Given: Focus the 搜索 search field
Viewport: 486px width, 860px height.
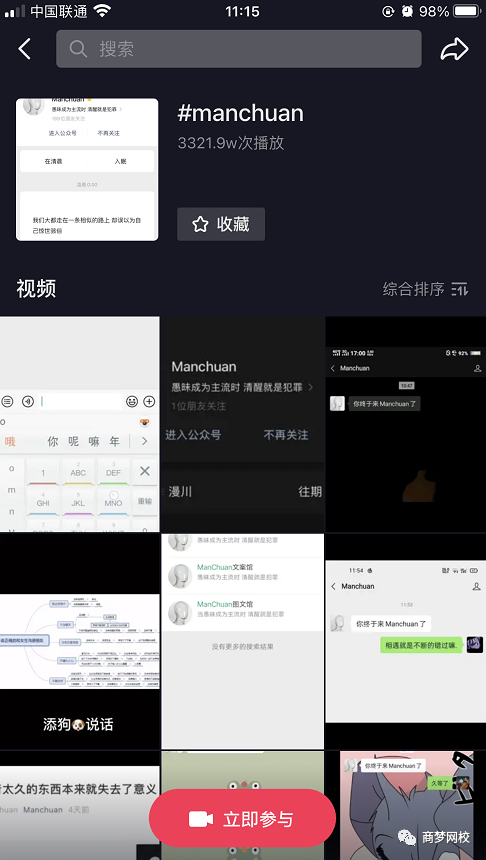Looking at the screenshot, I should (x=239, y=49).
